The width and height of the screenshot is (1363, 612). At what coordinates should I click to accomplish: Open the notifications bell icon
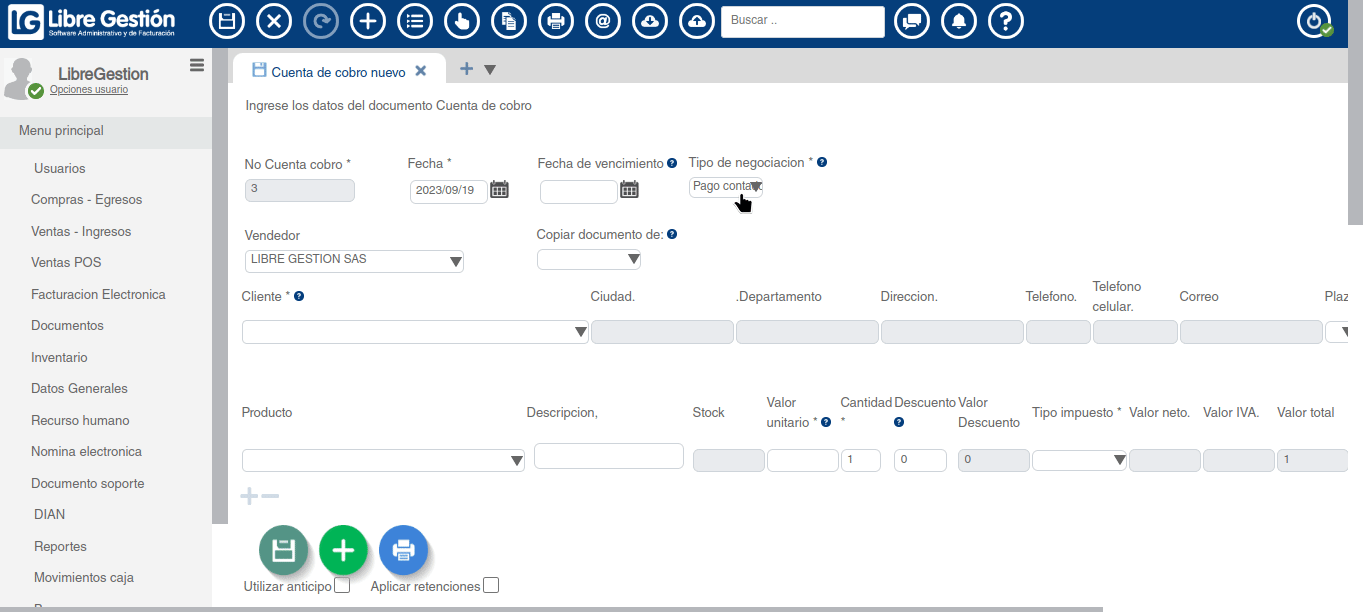[959, 20]
